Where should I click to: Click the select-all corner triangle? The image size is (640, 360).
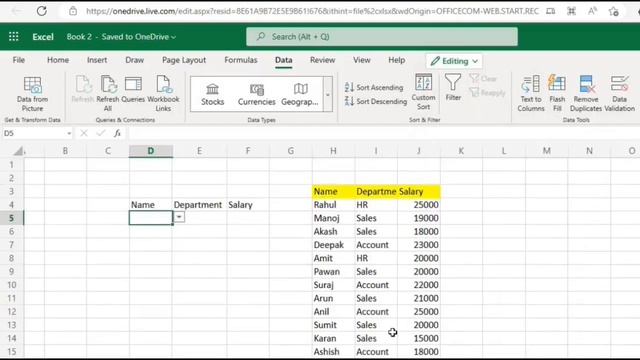pos(18,151)
